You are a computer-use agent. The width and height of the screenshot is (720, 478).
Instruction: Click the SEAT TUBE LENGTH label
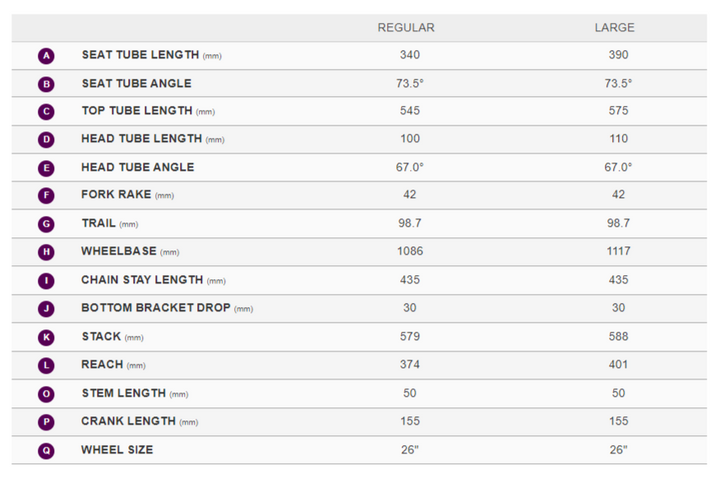[141, 55]
